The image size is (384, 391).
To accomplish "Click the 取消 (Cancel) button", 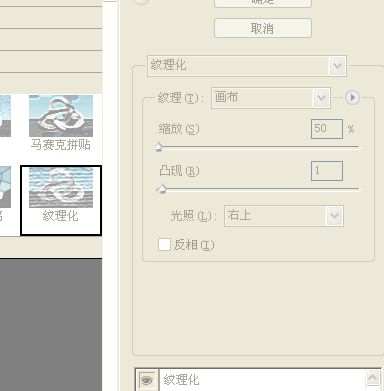I will 263,28.
